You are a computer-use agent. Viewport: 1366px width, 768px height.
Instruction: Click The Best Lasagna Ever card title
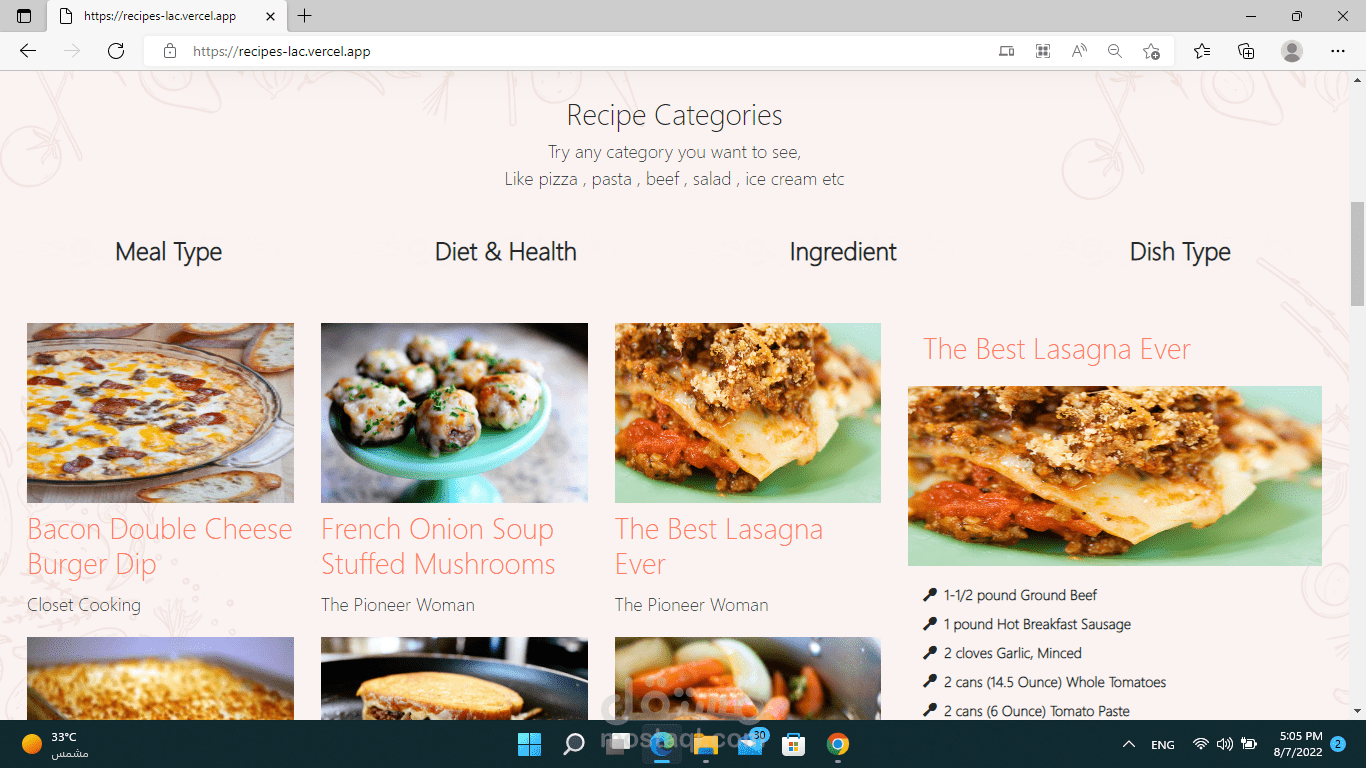(719, 546)
